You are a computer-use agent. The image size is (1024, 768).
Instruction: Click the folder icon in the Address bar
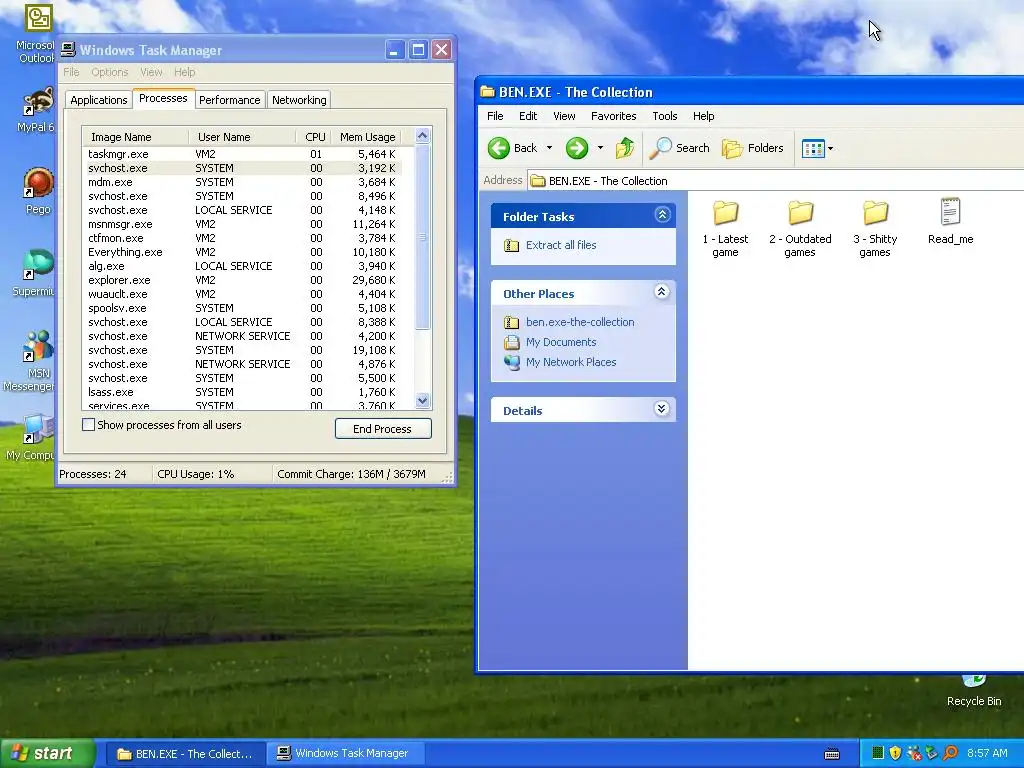point(537,181)
